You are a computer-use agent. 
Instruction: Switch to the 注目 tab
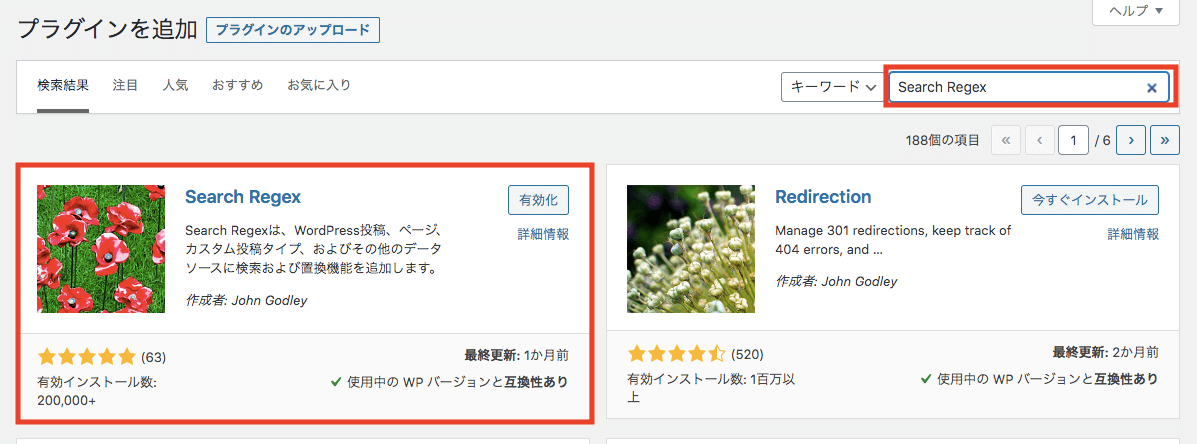coord(126,85)
